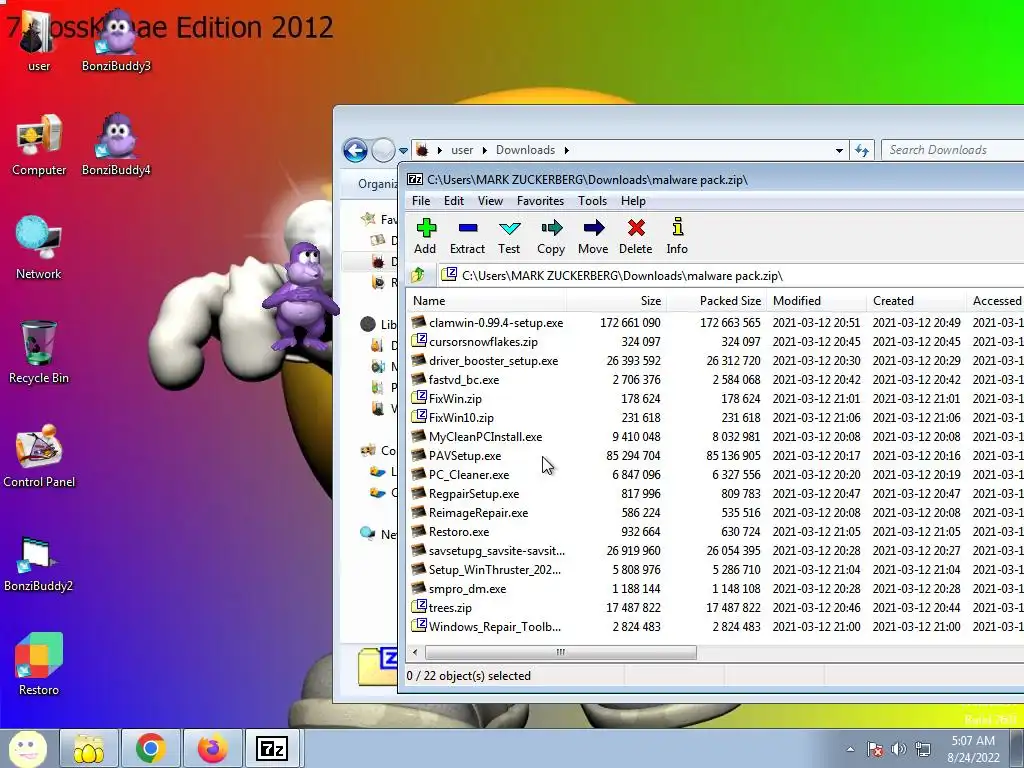Open Firefox from the taskbar
Image resolution: width=1024 pixels, height=768 pixels.
tap(212, 748)
